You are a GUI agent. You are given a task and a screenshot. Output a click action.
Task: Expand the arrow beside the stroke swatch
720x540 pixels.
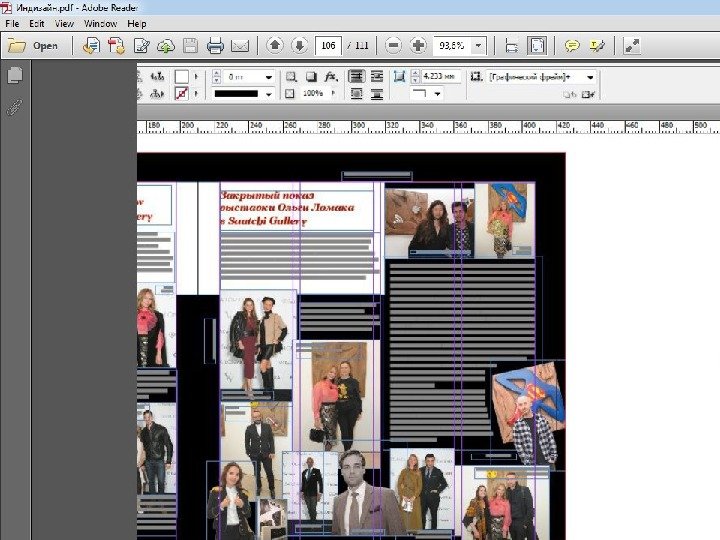(197, 94)
